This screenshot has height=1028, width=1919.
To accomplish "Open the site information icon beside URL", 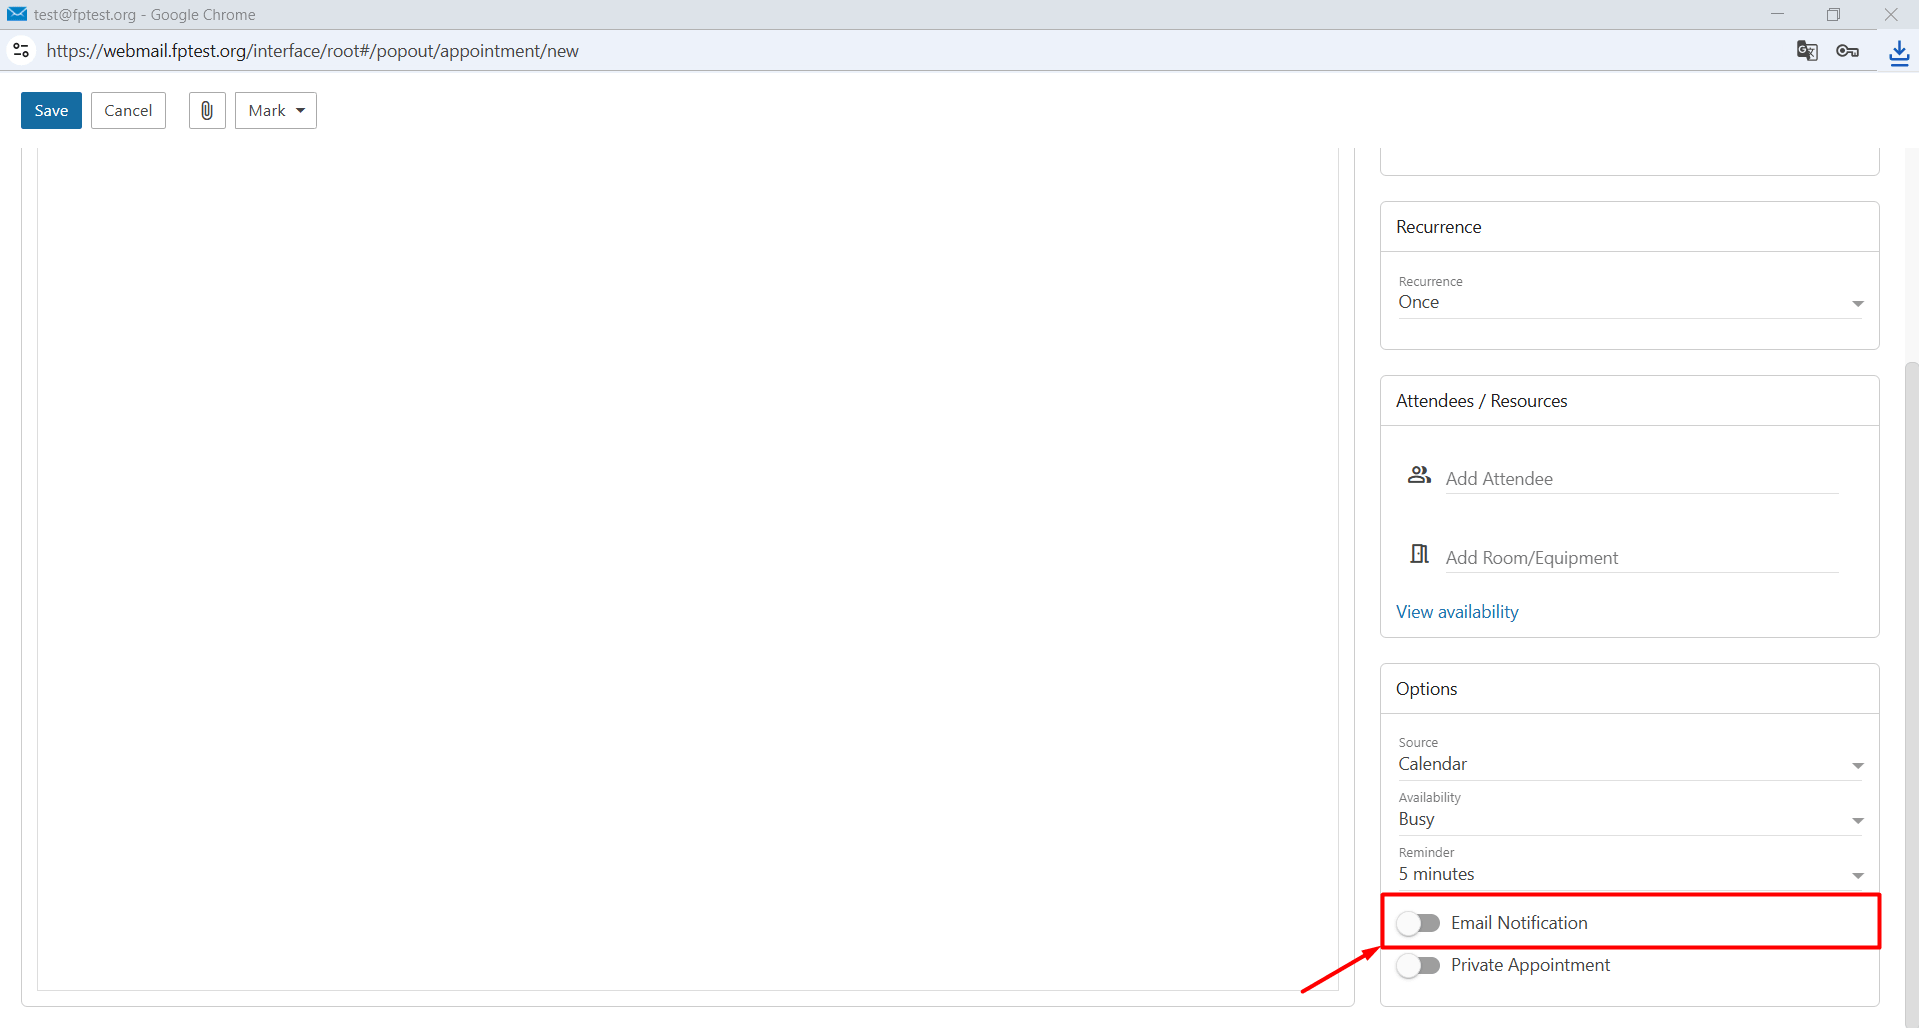I will point(21,50).
